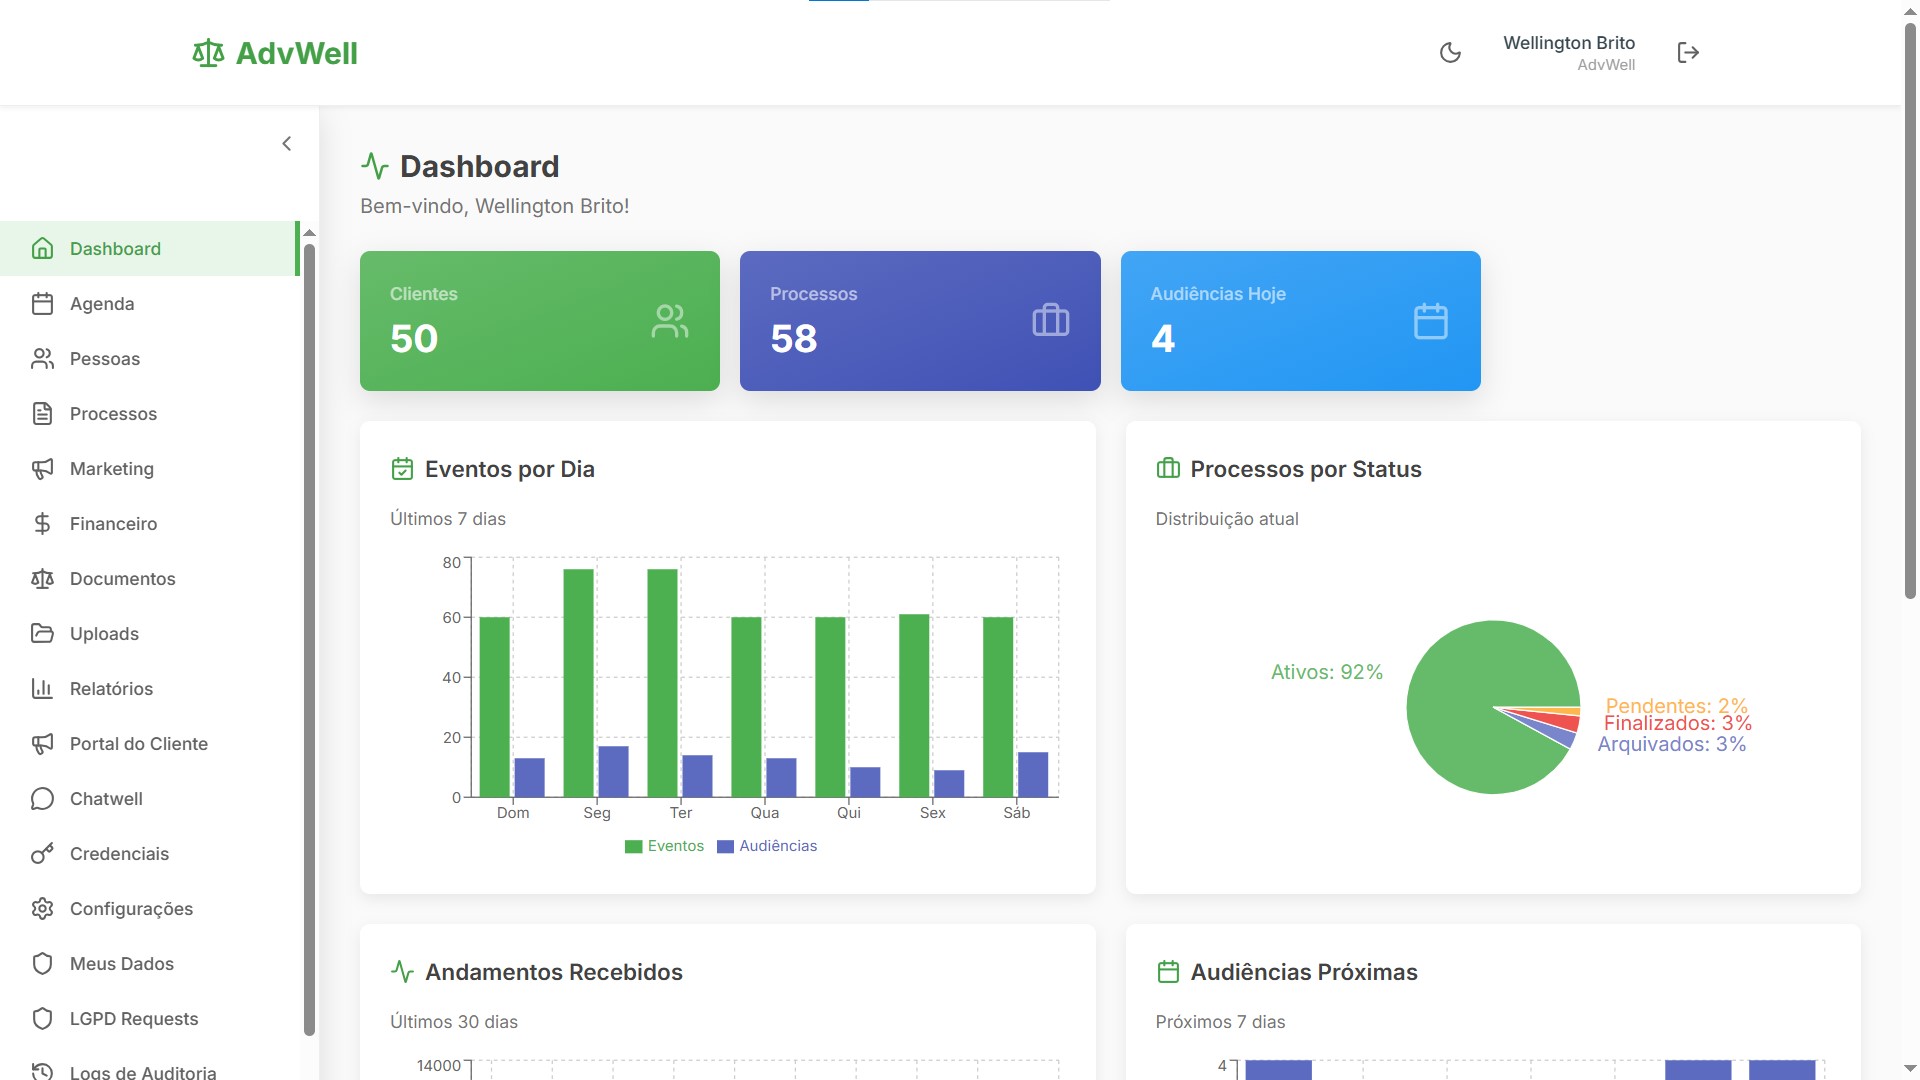Screen dimensions: 1920x1080
Task: Click the Processos document icon
Action: (43, 413)
